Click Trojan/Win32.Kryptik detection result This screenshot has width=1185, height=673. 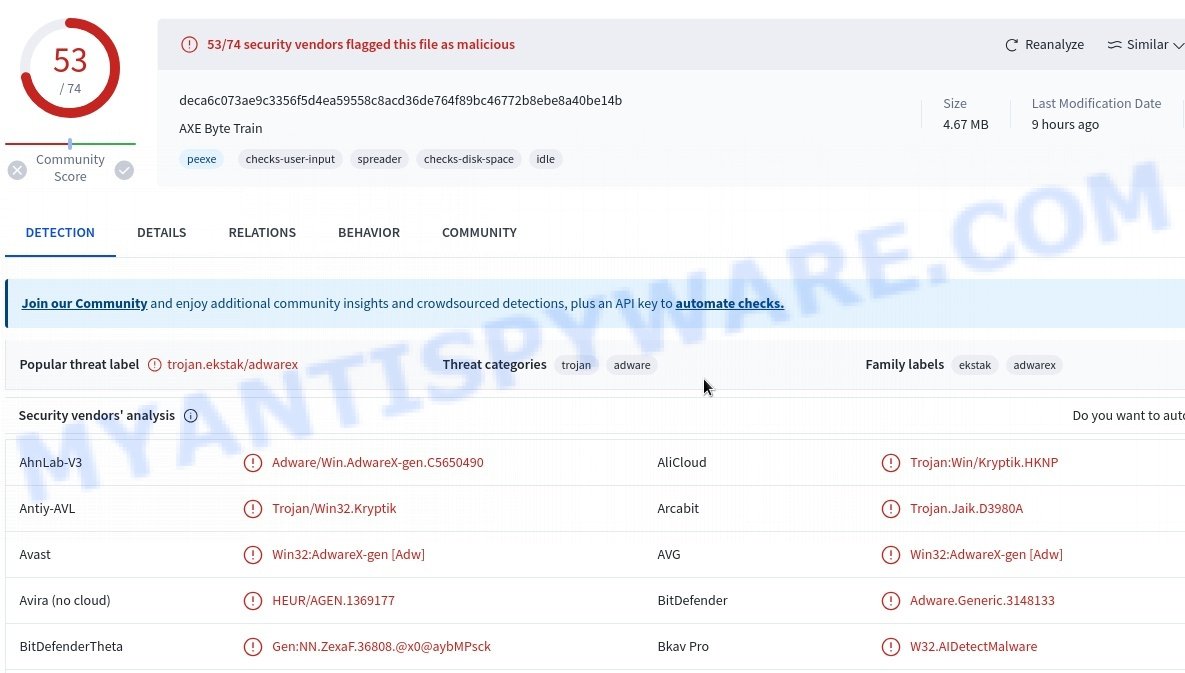[x=334, y=508]
